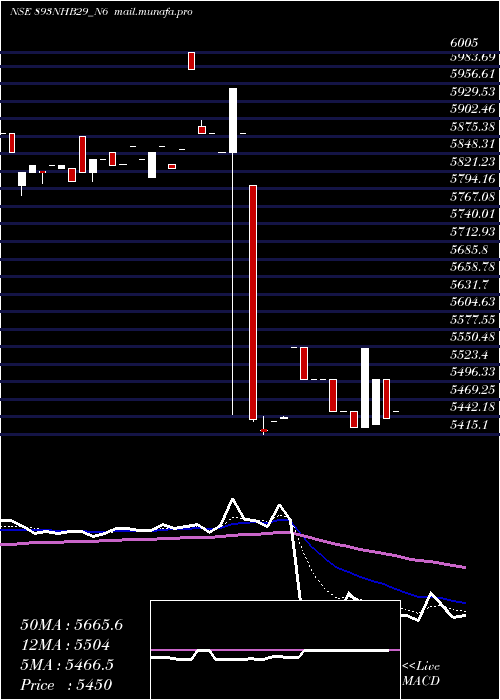Select the 5523.4 price level label
This screenshot has width=500, height=700.
(469, 354)
